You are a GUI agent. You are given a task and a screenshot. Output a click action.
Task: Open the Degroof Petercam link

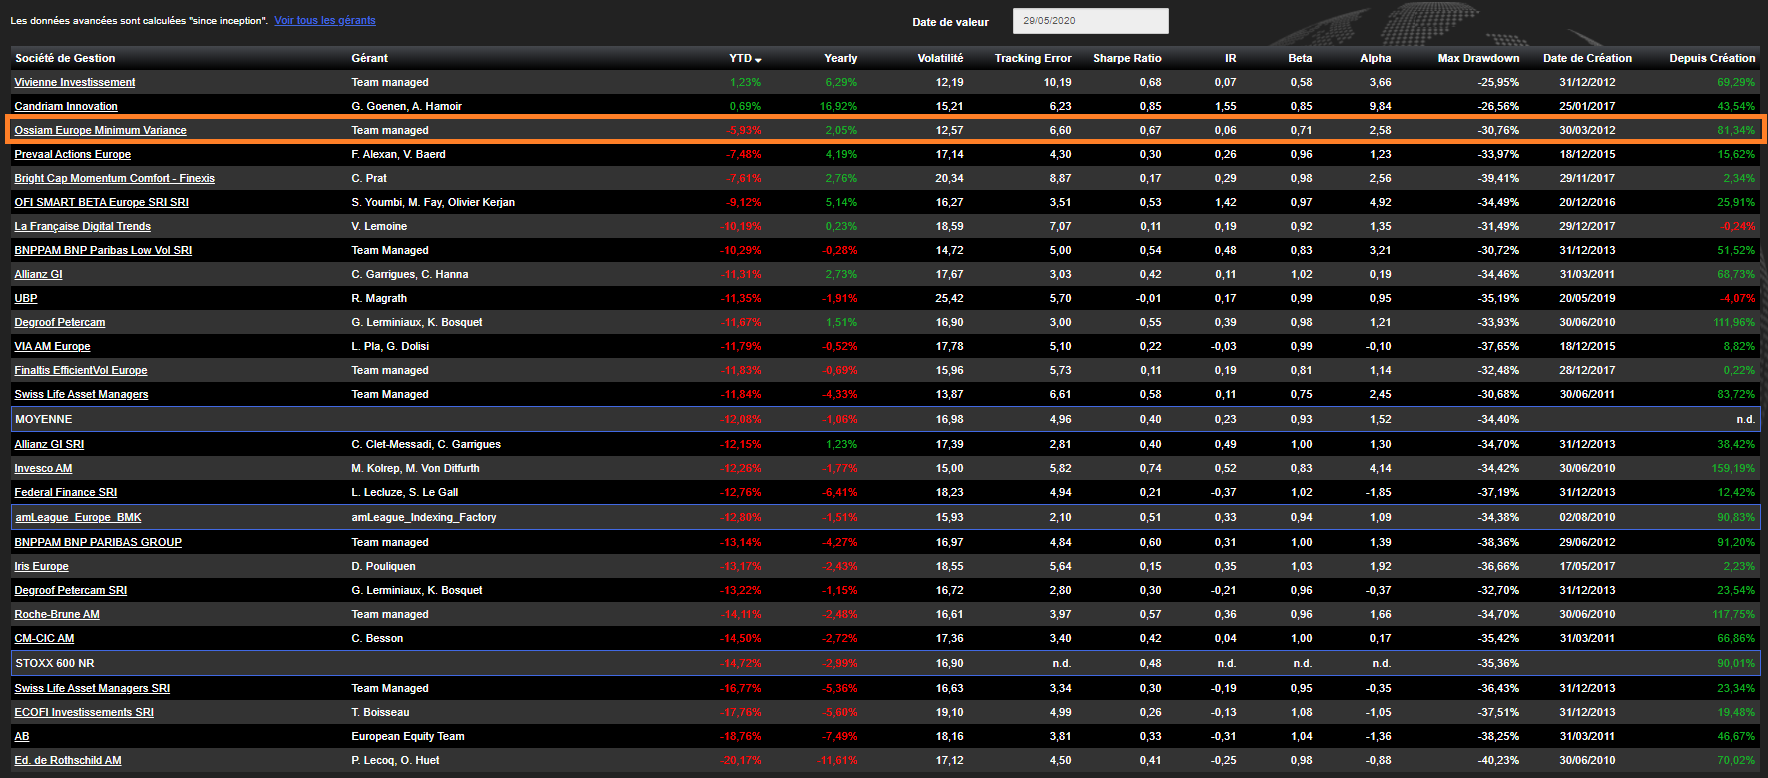click(x=59, y=322)
